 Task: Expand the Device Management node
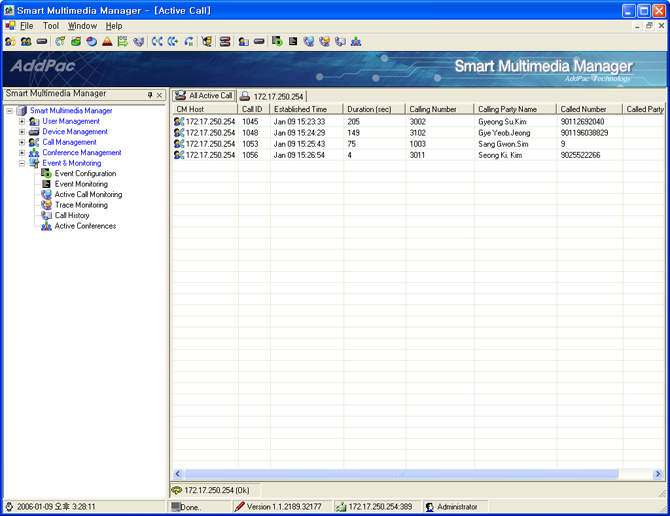22,132
